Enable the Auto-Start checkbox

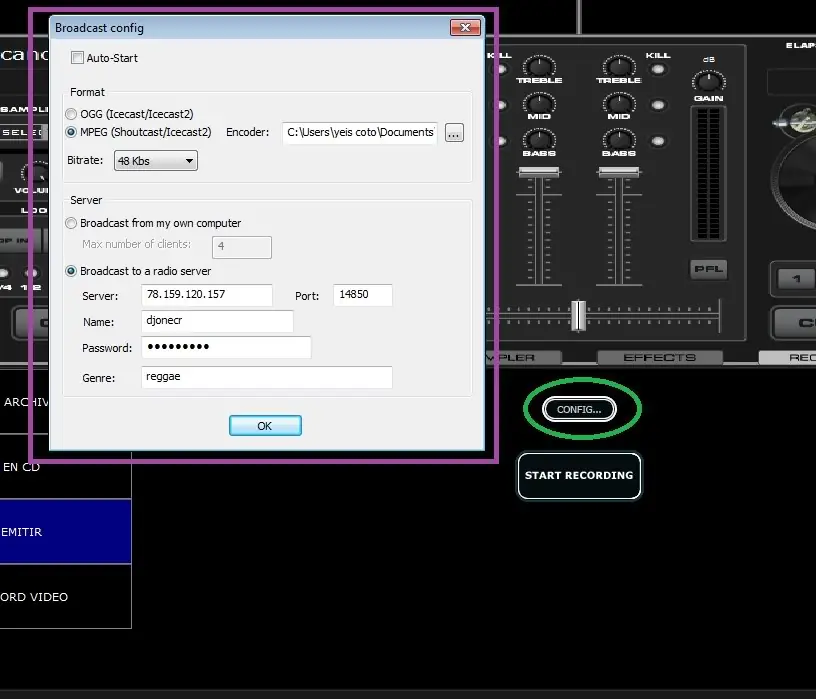[x=77, y=58]
